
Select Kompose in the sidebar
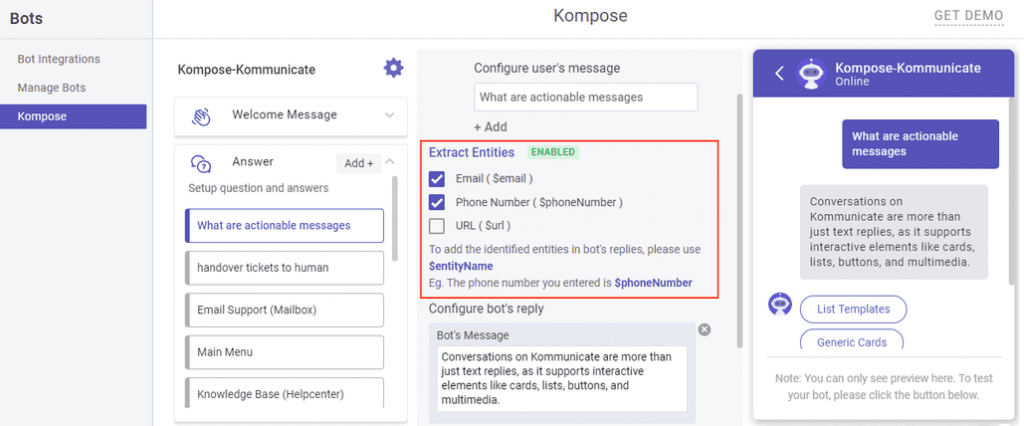73,116
